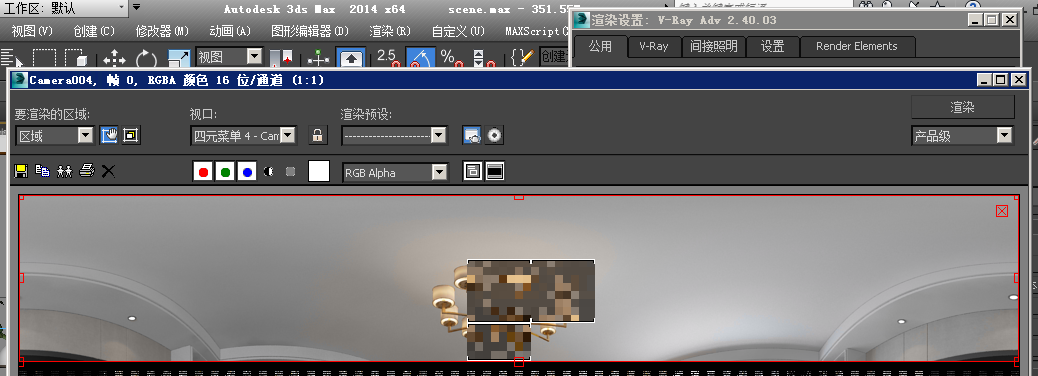Open render setup dialog icon
The height and width of the screenshot is (376, 1038).
point(472,136)
